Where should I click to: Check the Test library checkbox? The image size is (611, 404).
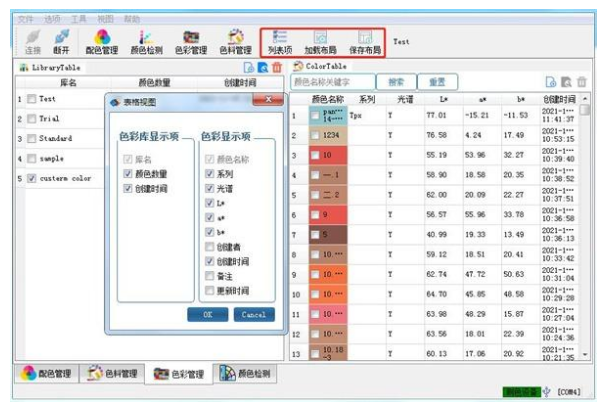32,99
